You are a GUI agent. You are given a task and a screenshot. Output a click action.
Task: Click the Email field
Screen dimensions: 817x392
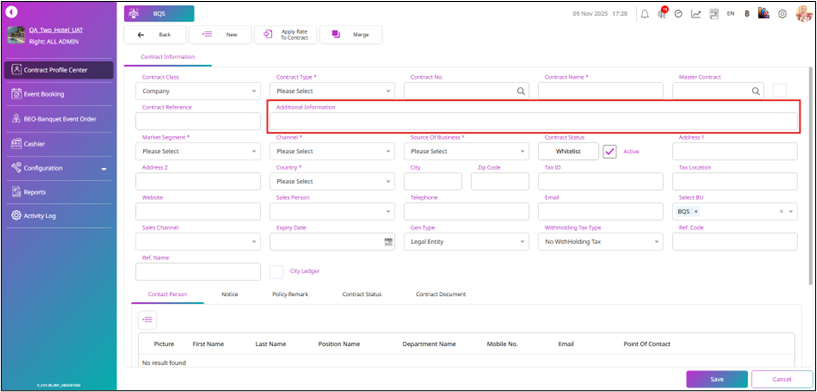click(x=600, y=212)
